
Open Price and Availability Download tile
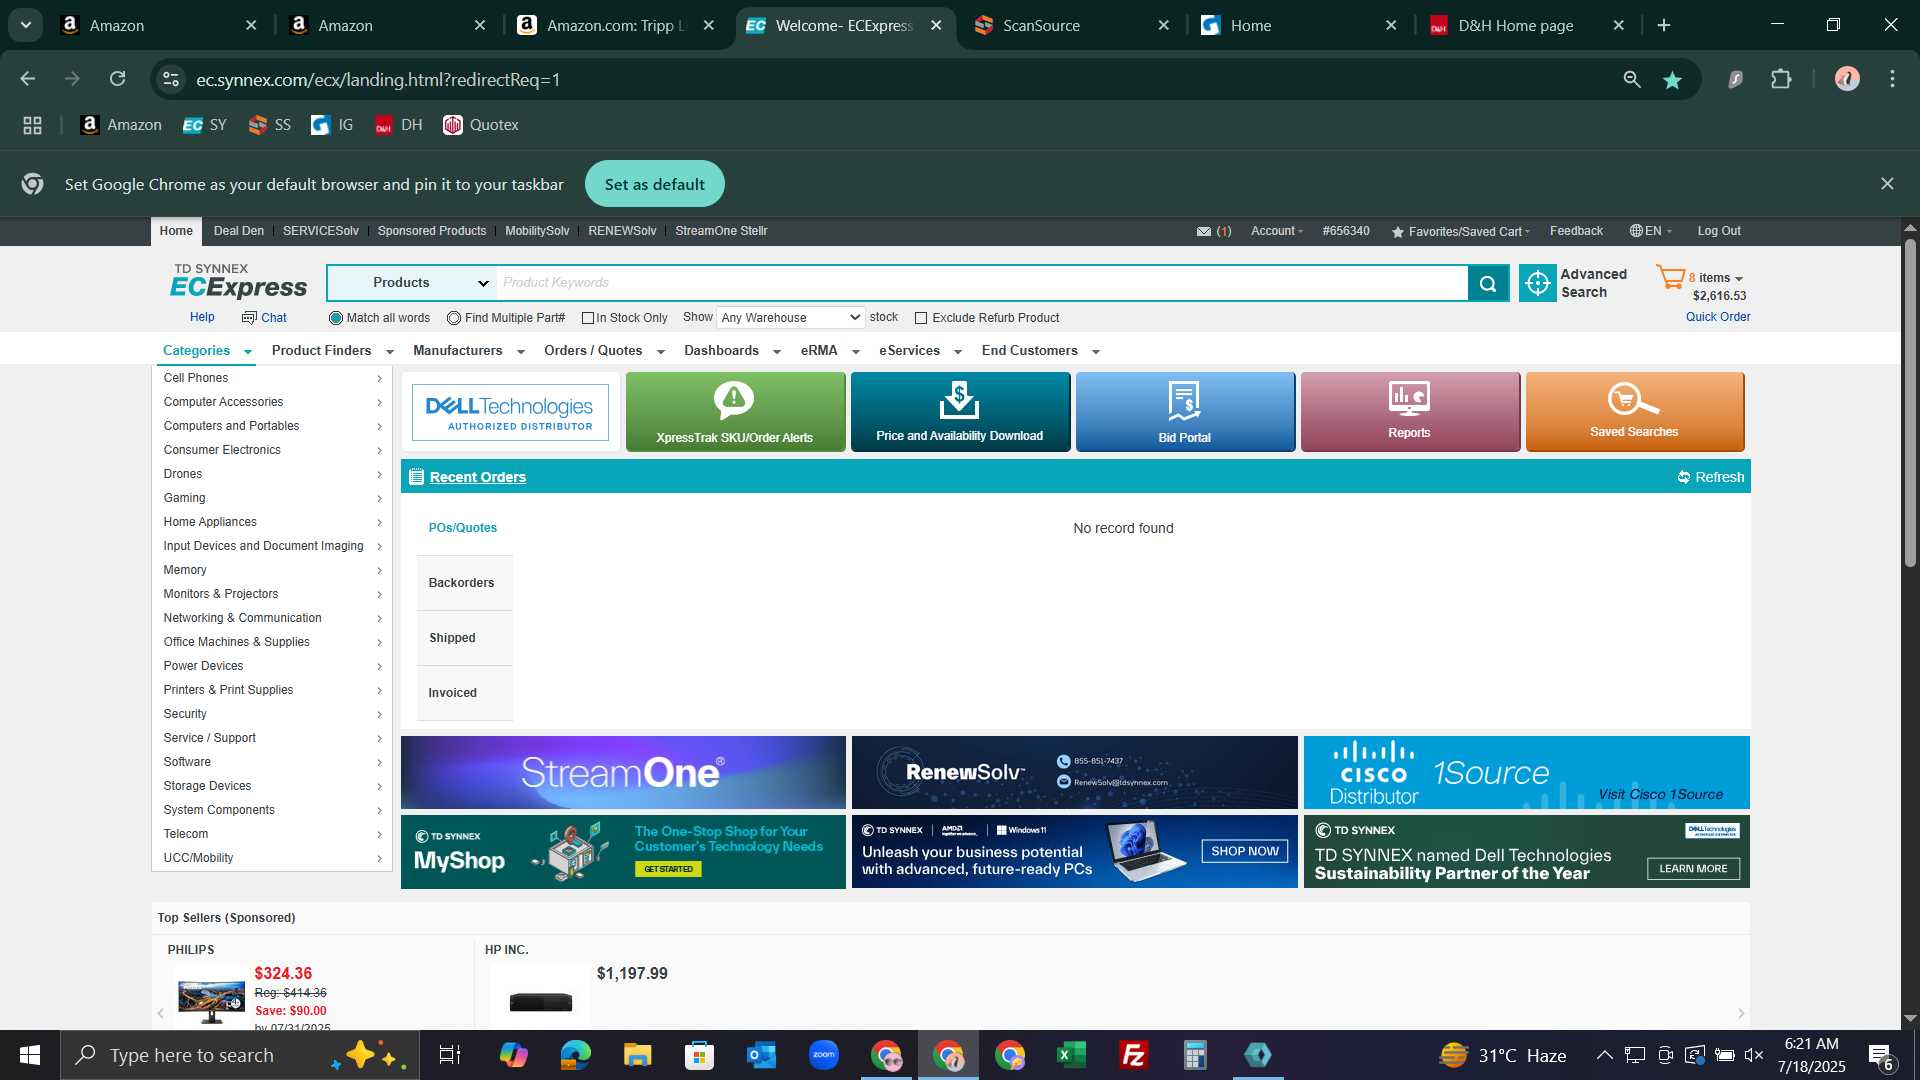(x=960, y=412)
